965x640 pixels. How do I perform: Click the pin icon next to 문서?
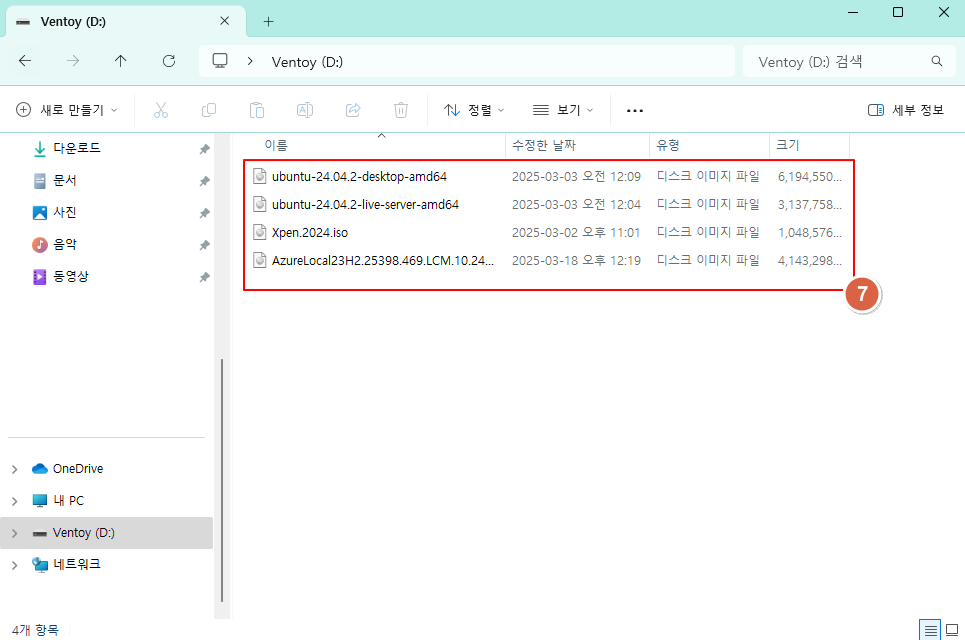pos(204,181)
